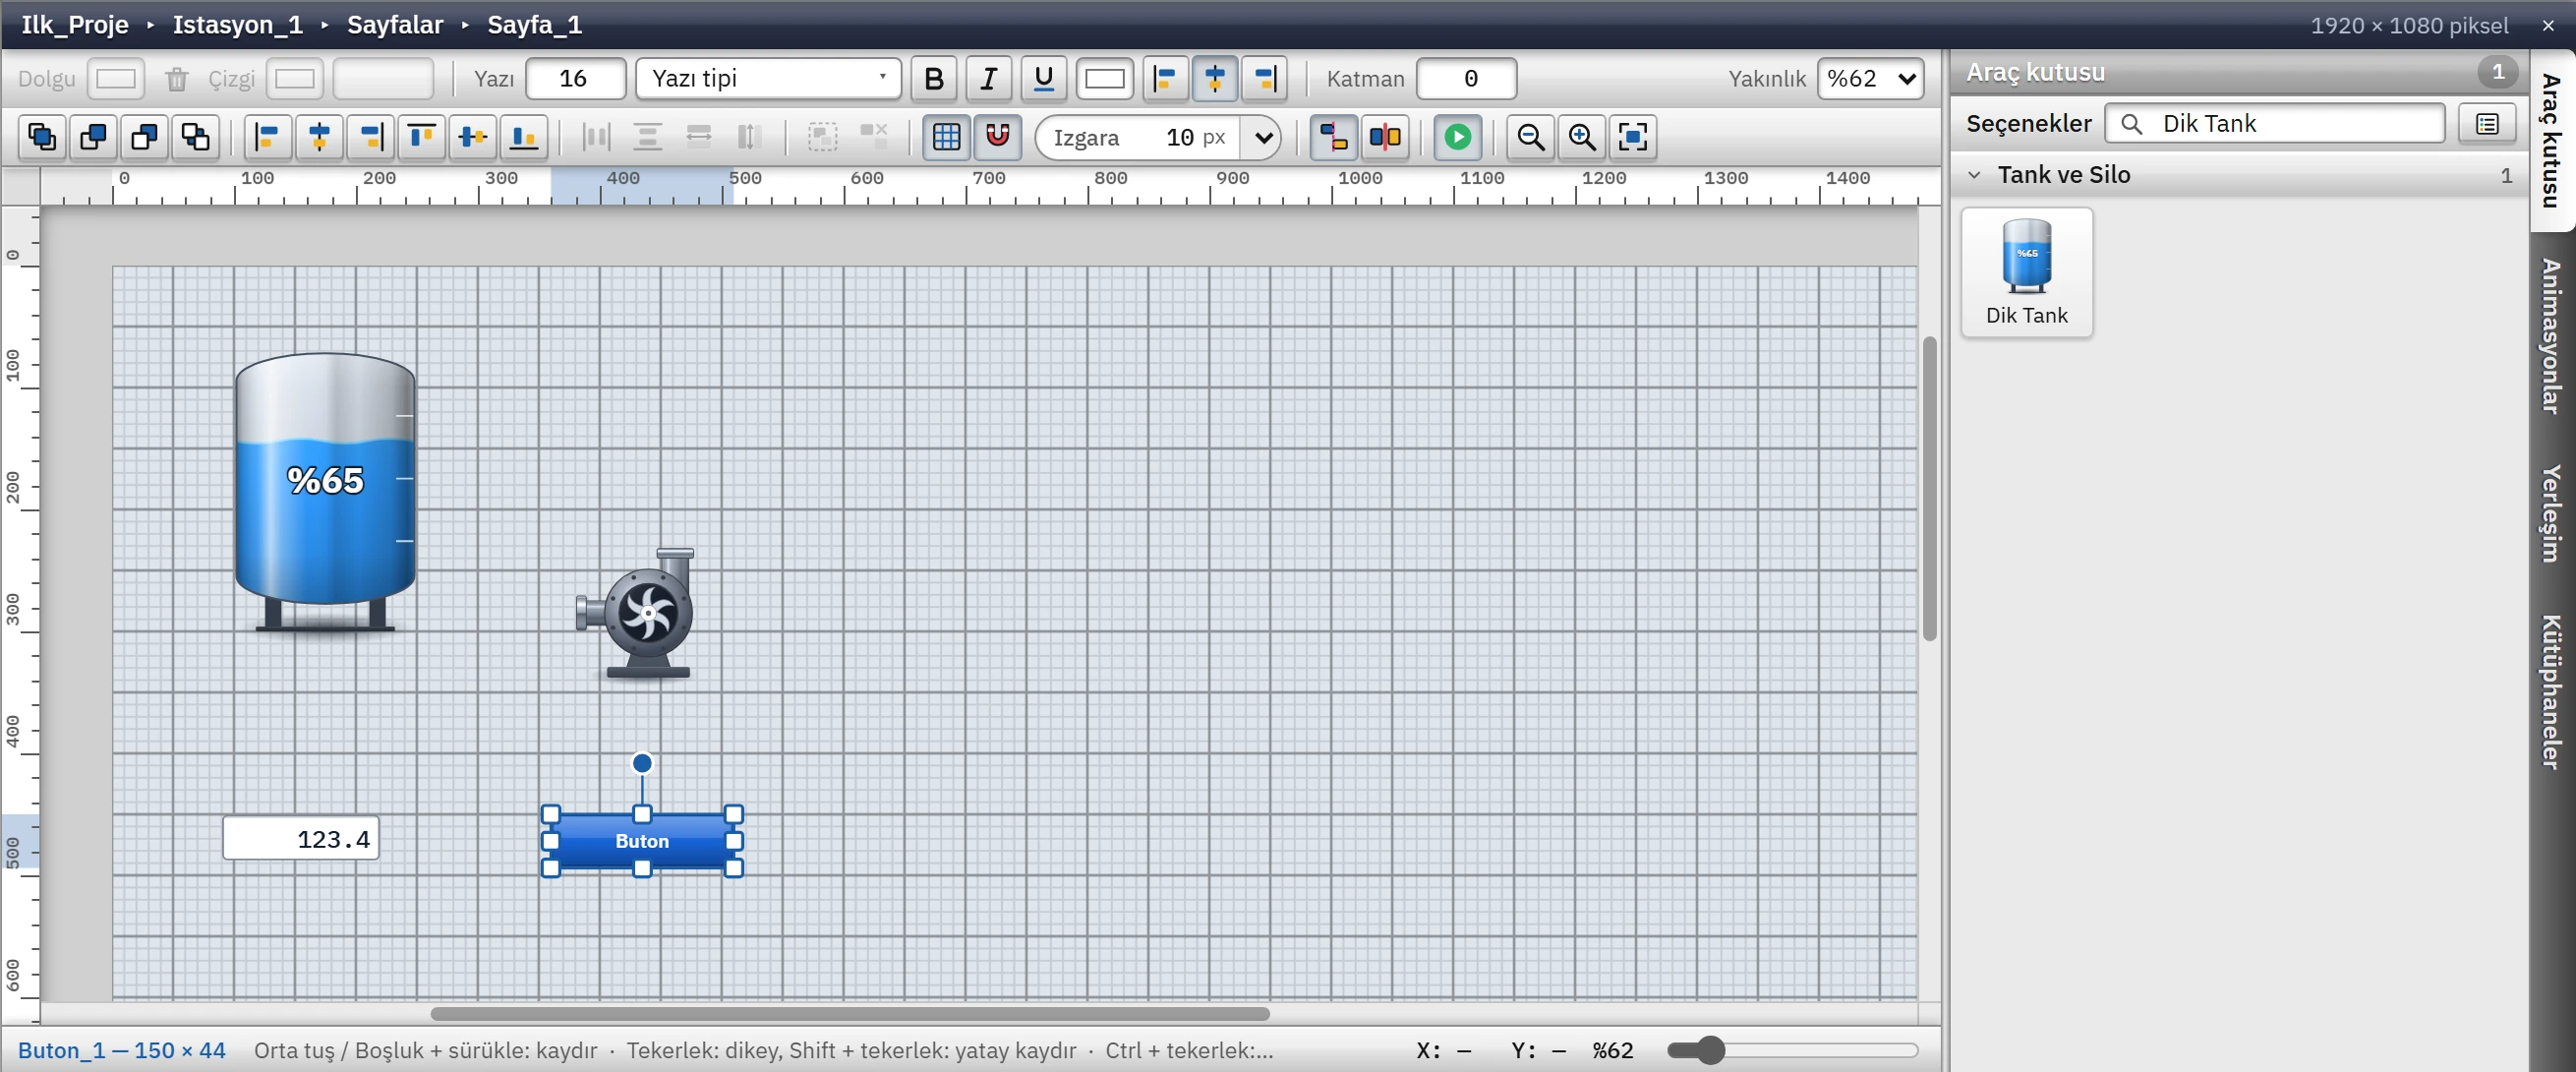Click the Dik Tank toolbox thumbnail
Image resolution: width=2576 pixels, height=1072 pixels.
(x=2026, y=273)
